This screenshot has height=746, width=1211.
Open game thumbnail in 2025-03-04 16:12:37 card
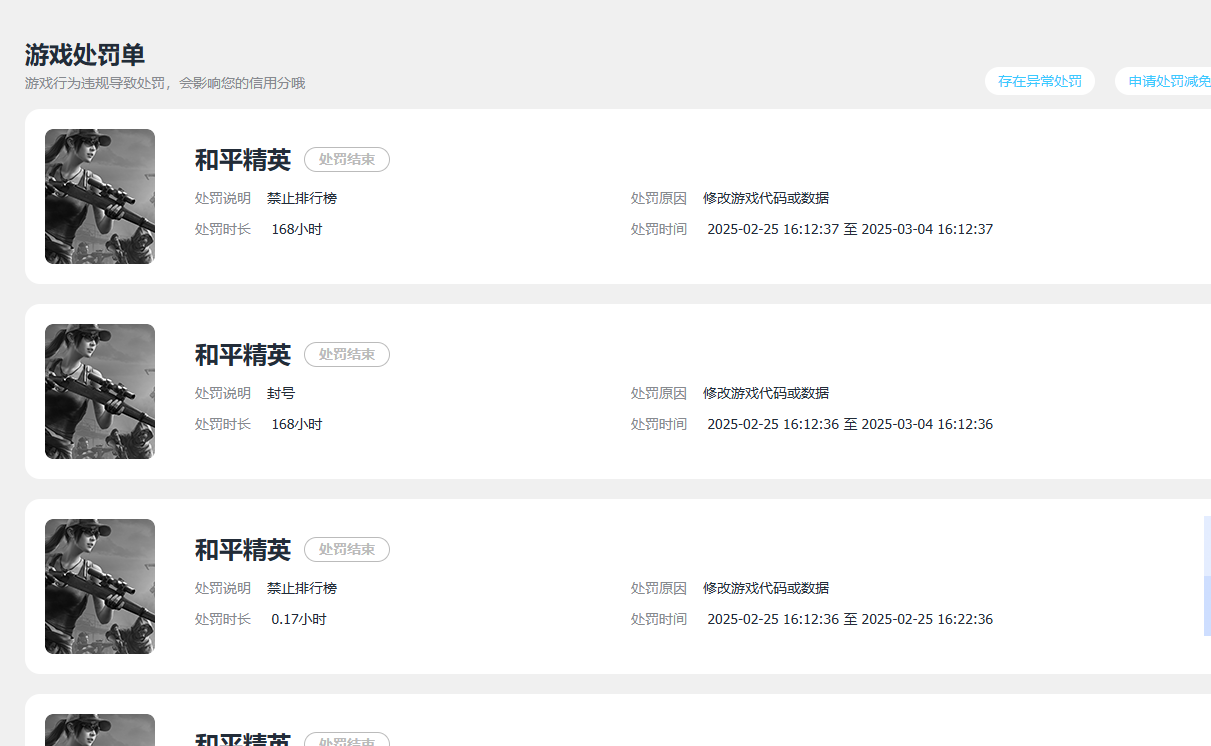click(100, 196)
